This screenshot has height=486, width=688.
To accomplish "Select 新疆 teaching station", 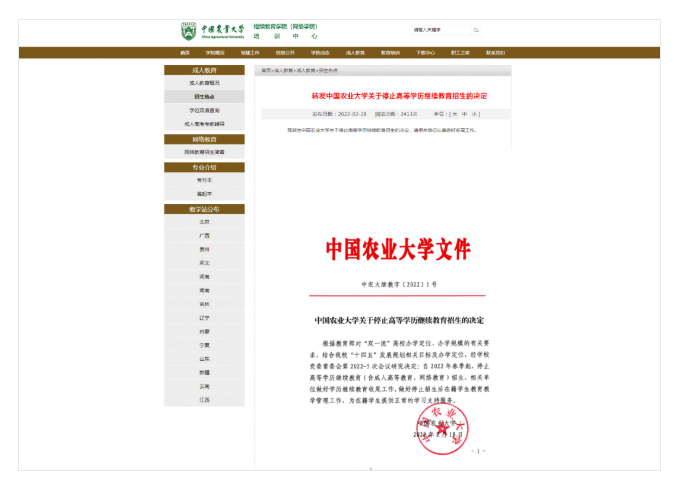I will click(x=204, y=372).
